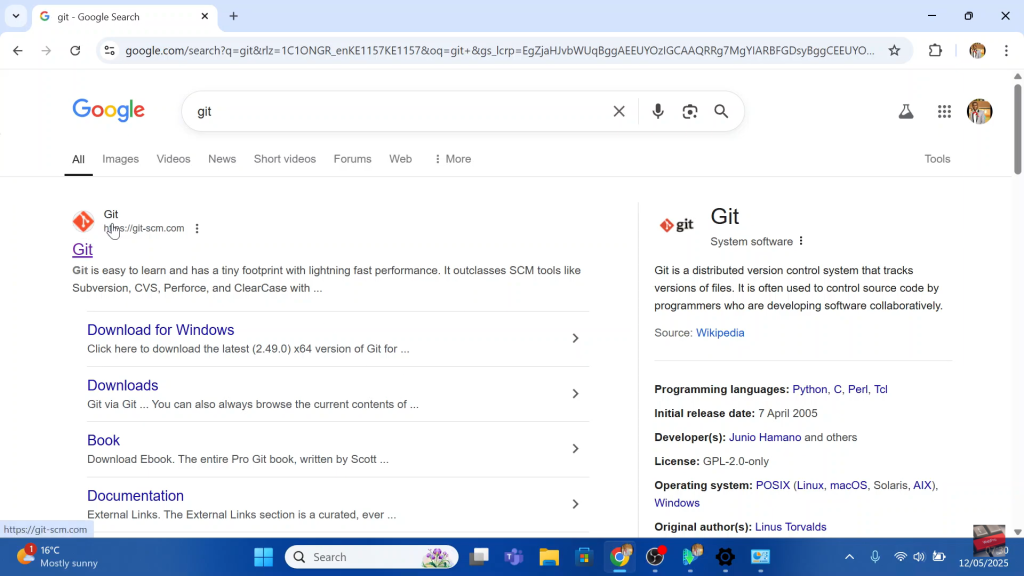Screen dimensions: 1024x576
Task: Switch to News tab
Action: point(222,159)
